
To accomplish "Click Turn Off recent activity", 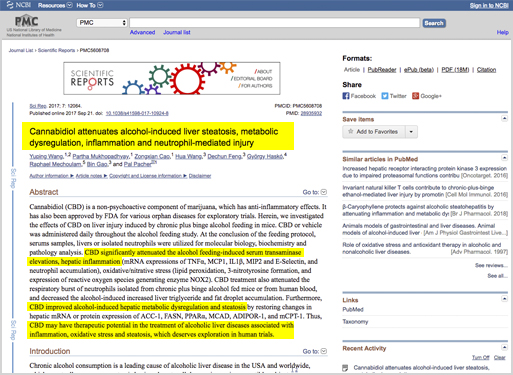I will point(480,357).
